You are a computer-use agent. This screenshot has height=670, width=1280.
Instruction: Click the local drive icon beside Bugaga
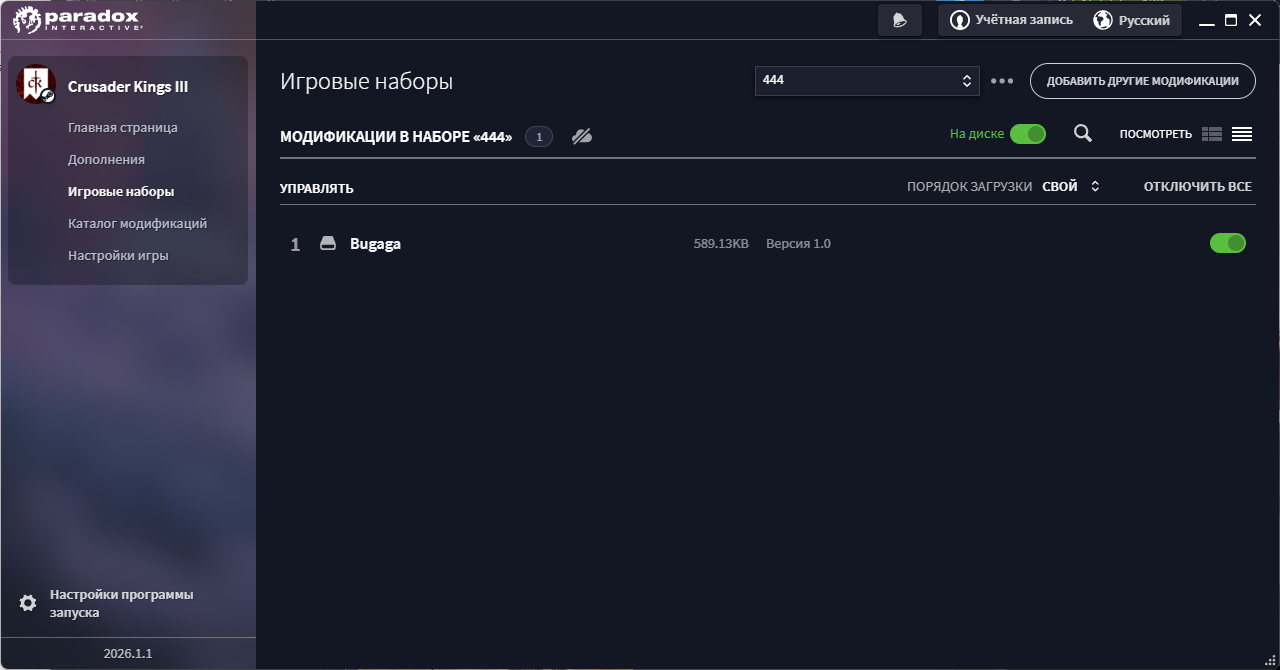(327, 243)
